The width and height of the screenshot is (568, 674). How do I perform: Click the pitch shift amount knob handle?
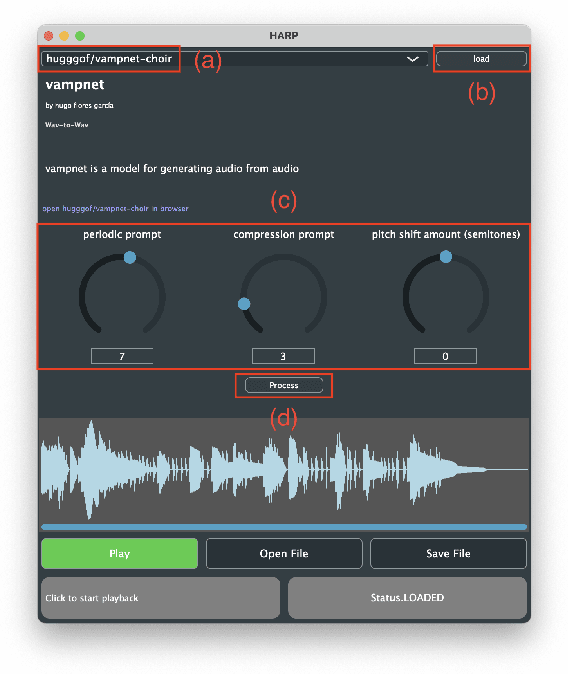(x=446, y=257)
